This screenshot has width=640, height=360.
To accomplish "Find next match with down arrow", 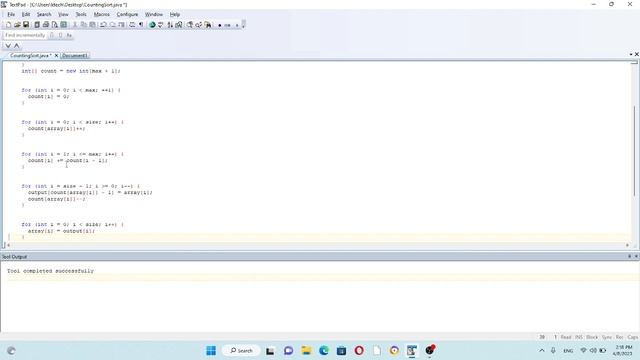I will click(8, 45).
